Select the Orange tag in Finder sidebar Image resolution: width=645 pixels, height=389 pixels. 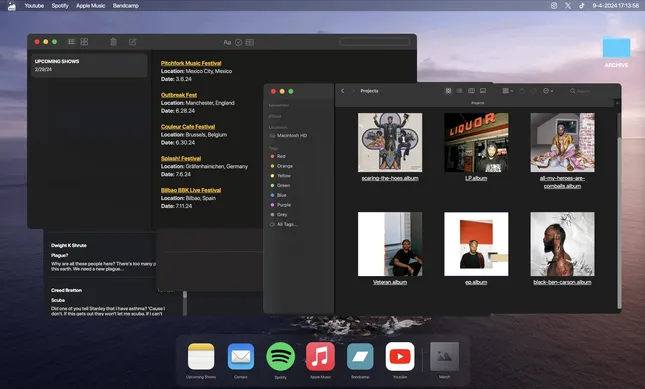coord(282,166)
